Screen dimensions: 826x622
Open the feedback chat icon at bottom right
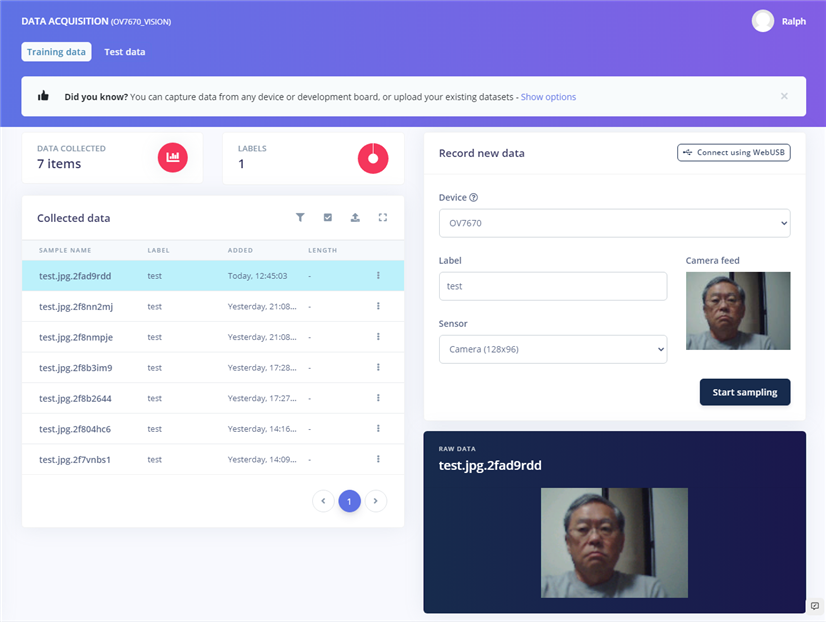click(815, 606)
